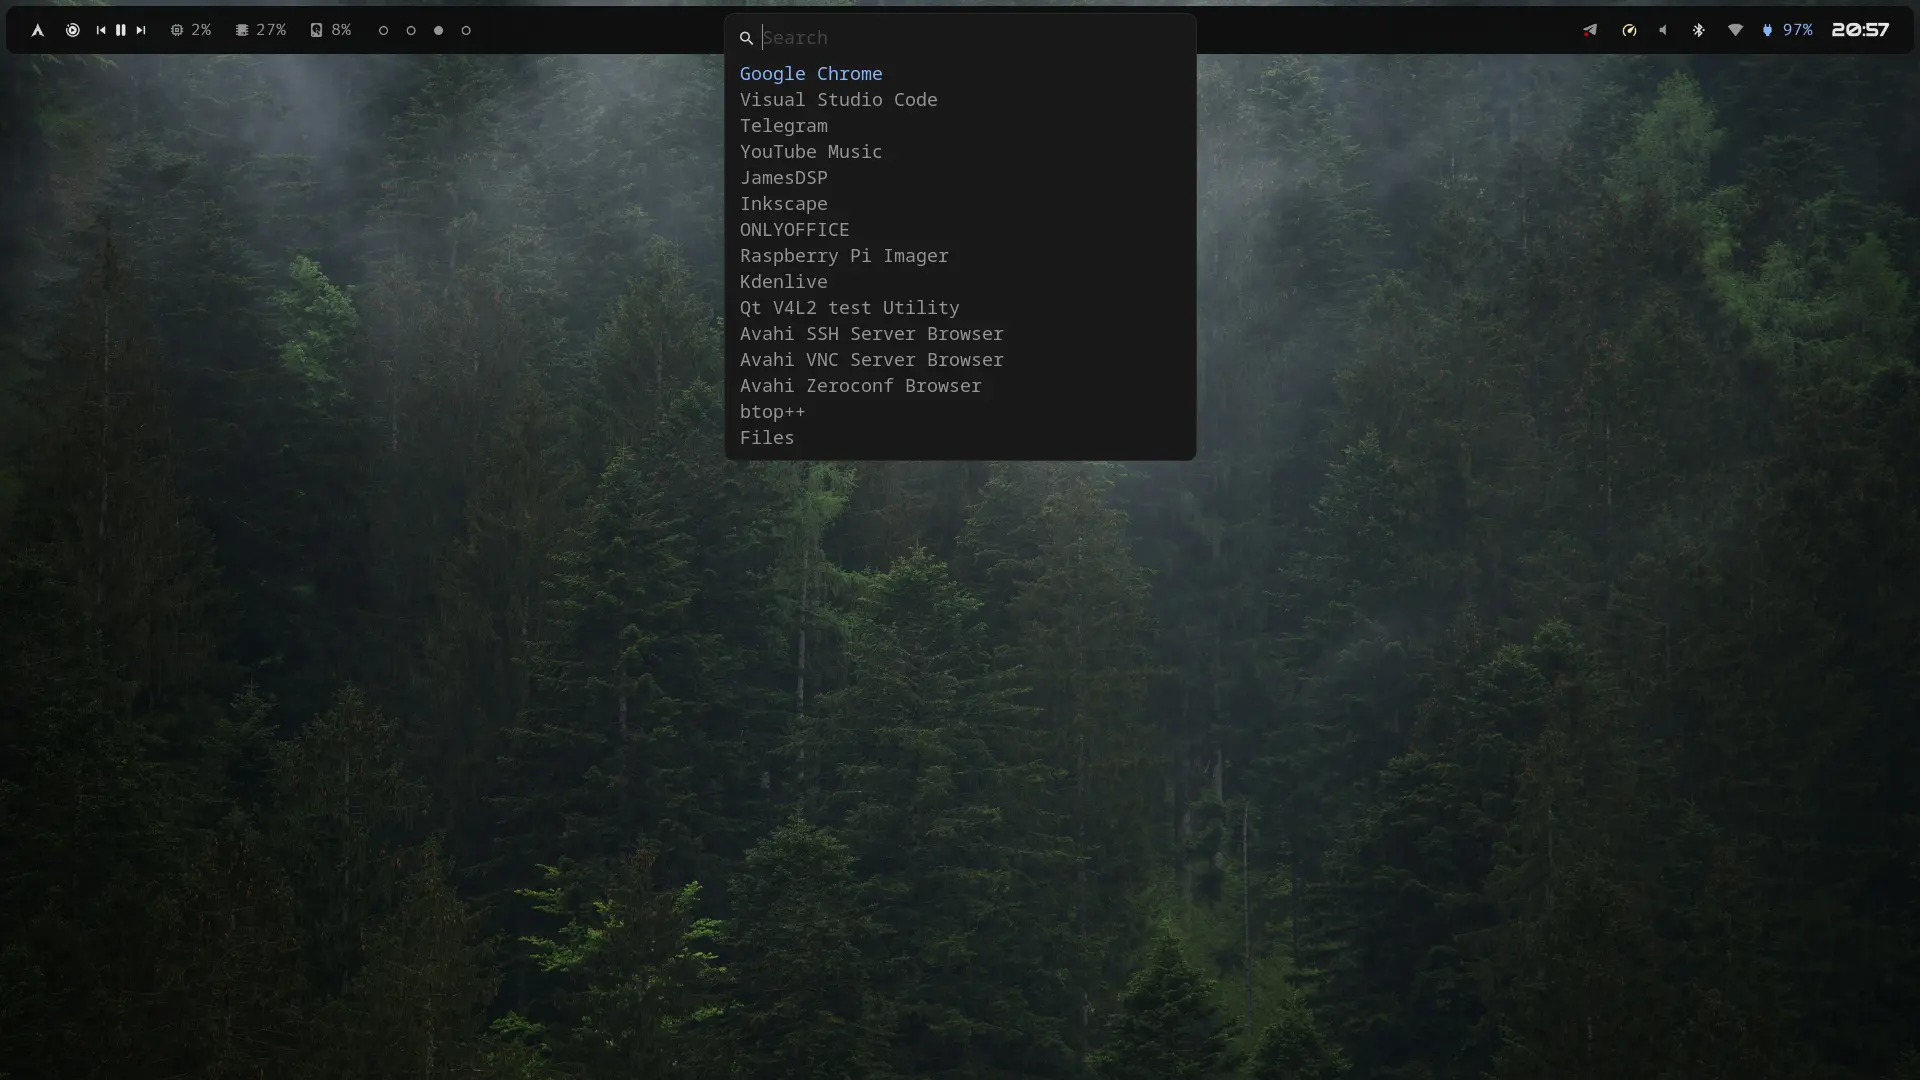
Task: Focus the Search input field
Action: point(972,38)
